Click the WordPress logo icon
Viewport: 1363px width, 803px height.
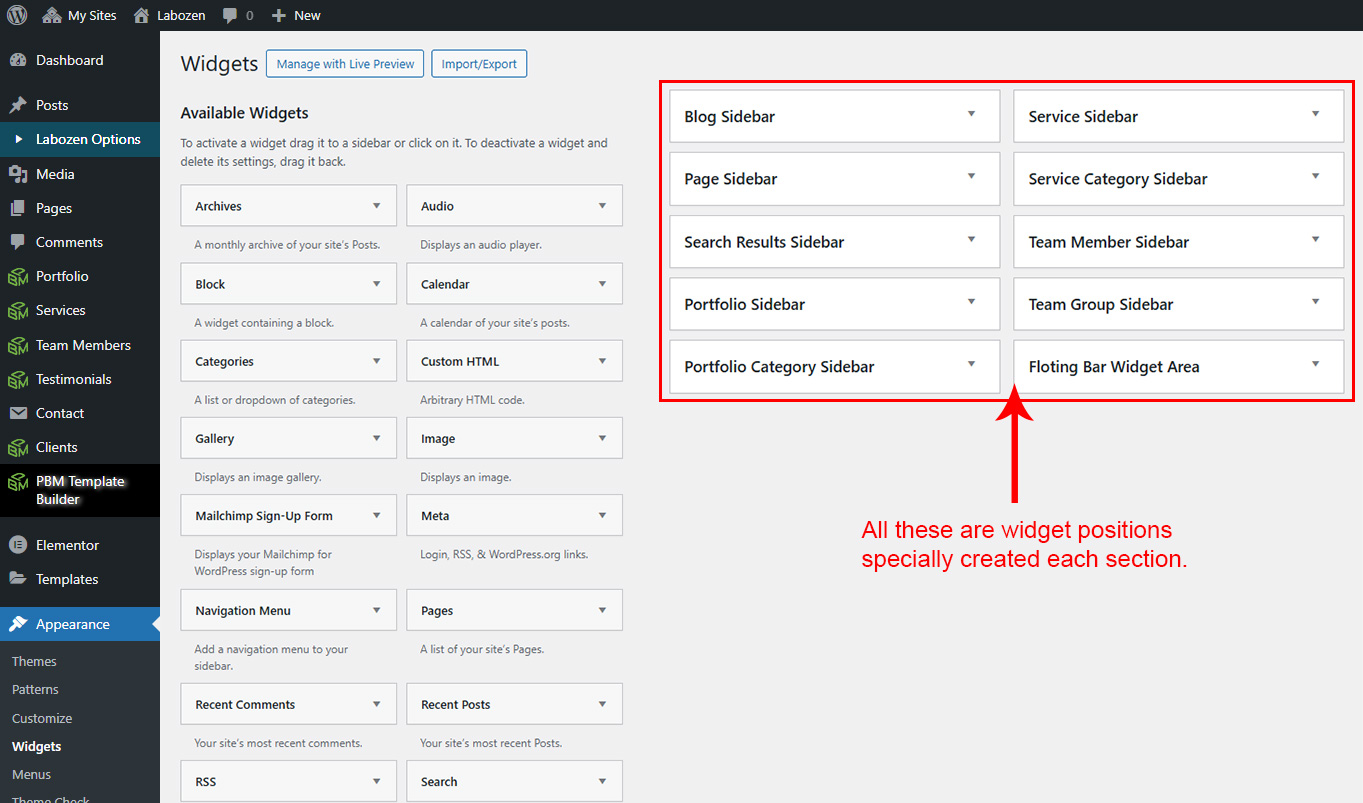click(17, 15)
